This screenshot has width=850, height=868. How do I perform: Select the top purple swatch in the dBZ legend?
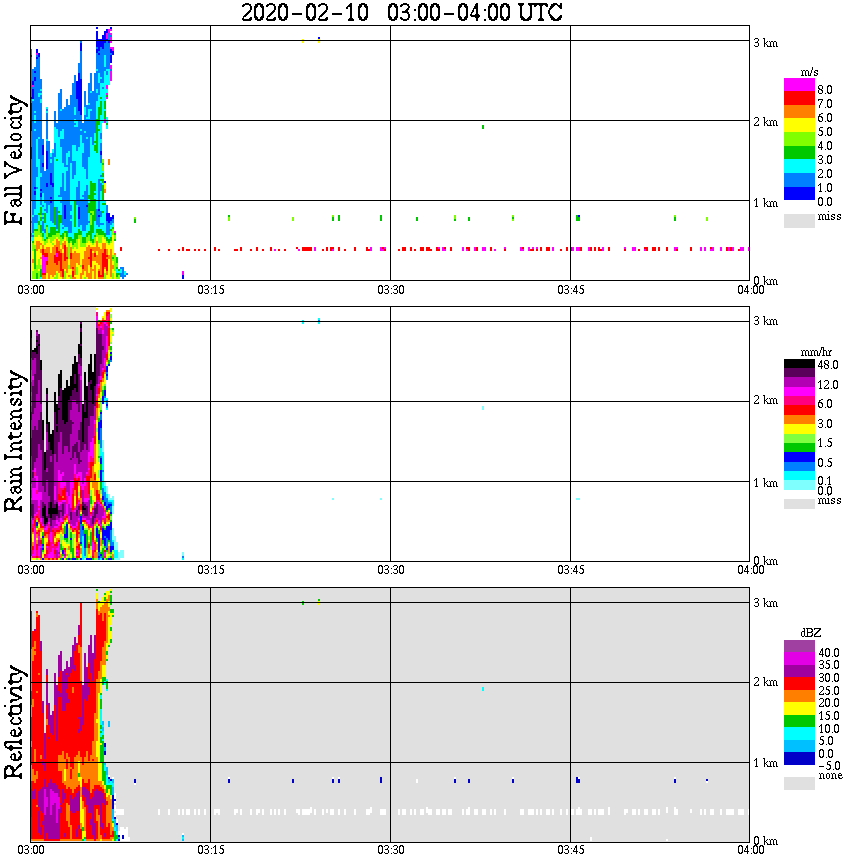tap(799, 646)
